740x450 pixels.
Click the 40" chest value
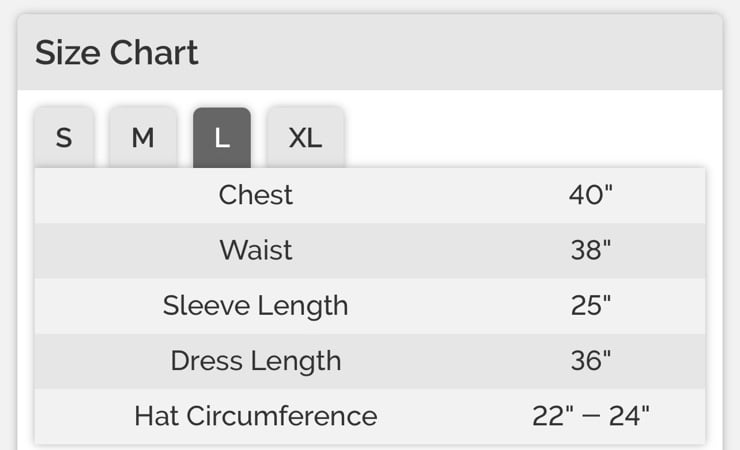coord(590,195)
